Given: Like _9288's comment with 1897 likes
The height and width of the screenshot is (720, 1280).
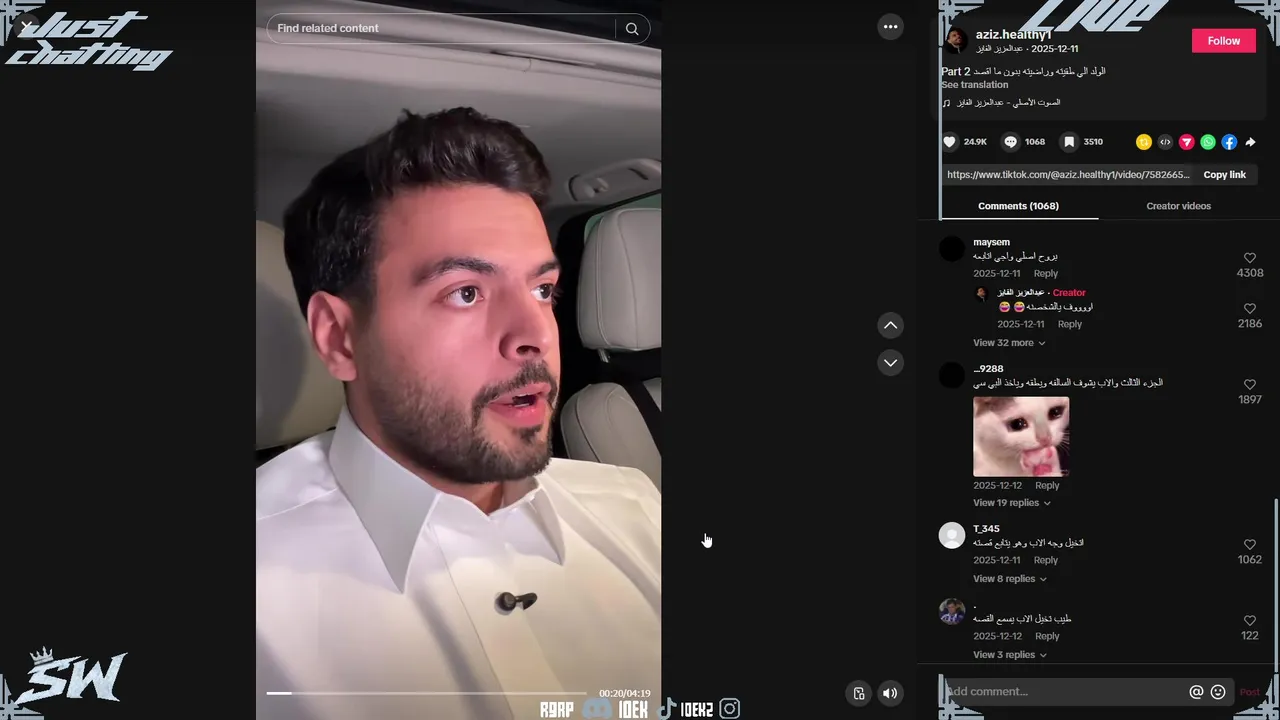Looking at the screenshot, I should click(1249, 385).
